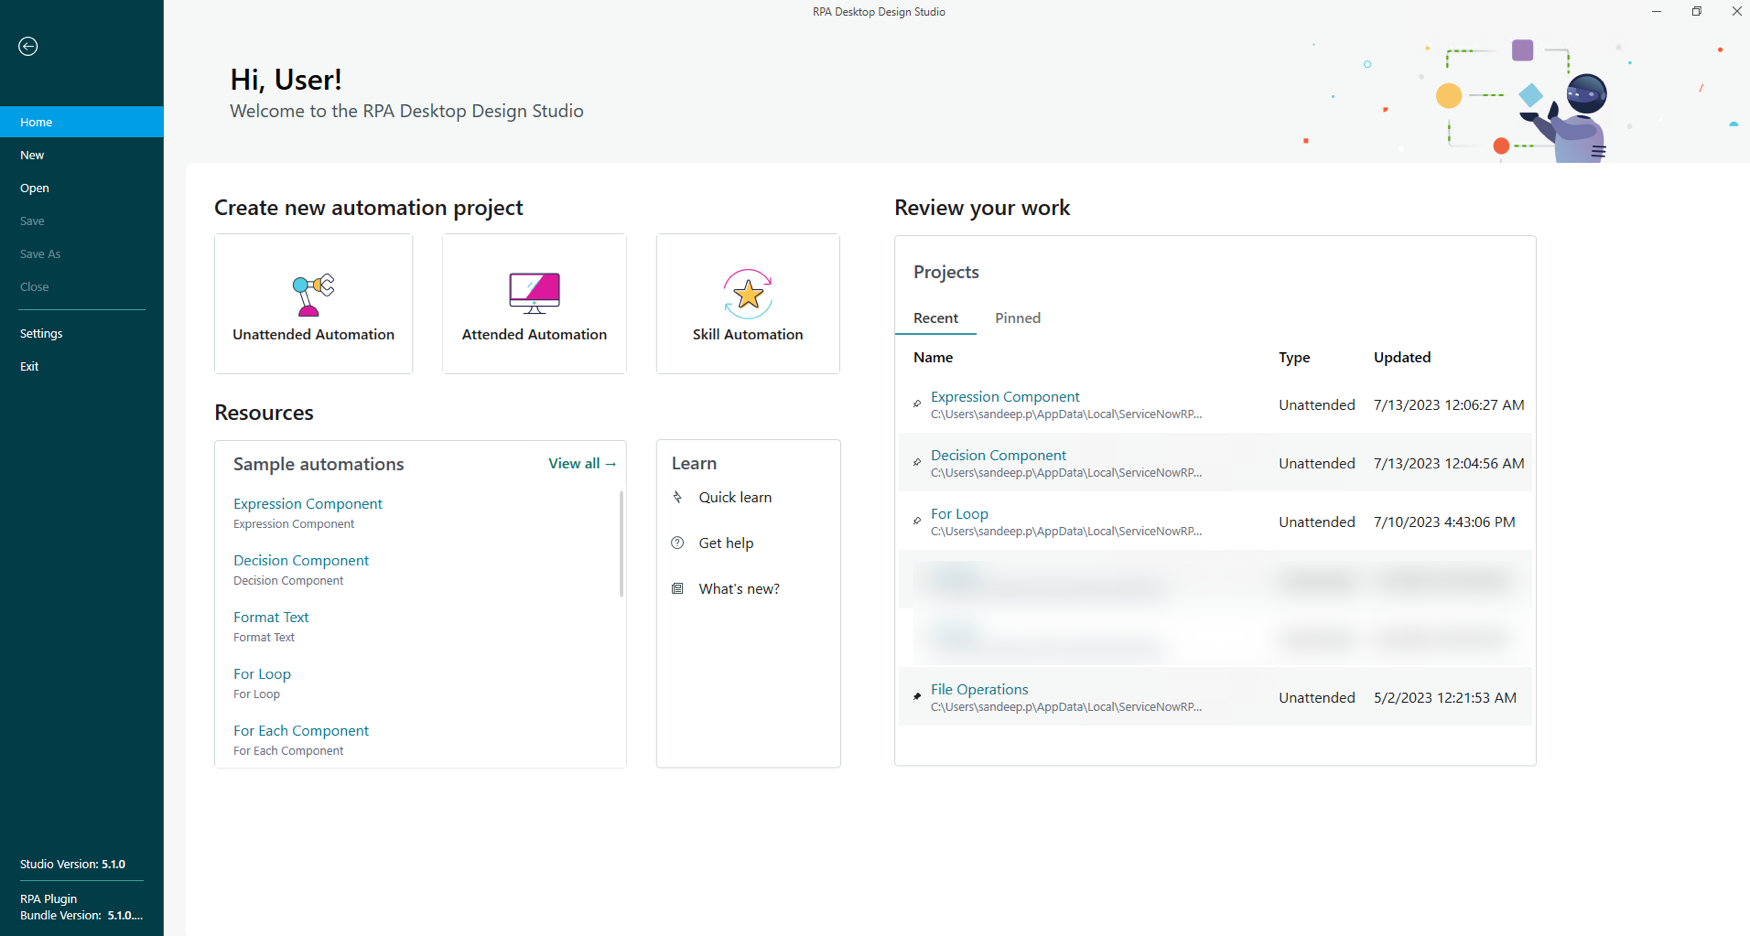
Task: Click Unattended type in For Loop row
Action: coord(1317,522)
